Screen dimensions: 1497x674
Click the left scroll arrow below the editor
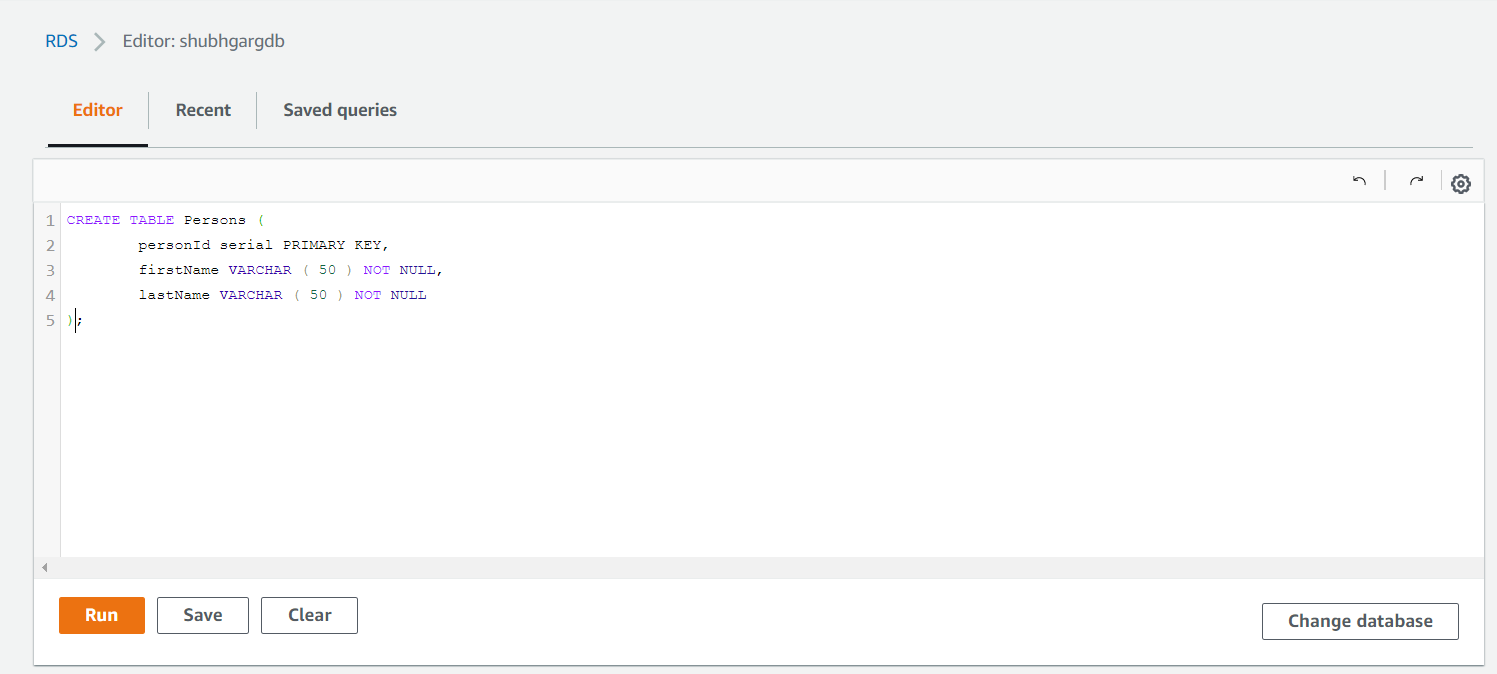pos(45,566)
